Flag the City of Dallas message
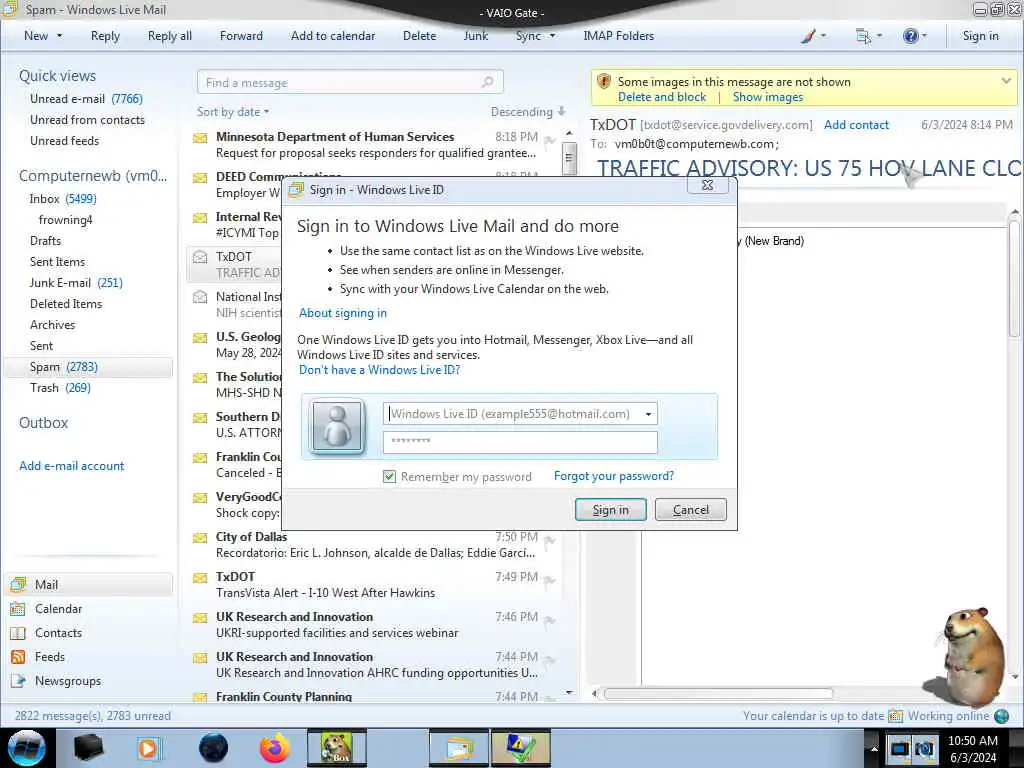The height and width of the screenshot is (768, 1024). pyautogui.click(x=550, y=540)
